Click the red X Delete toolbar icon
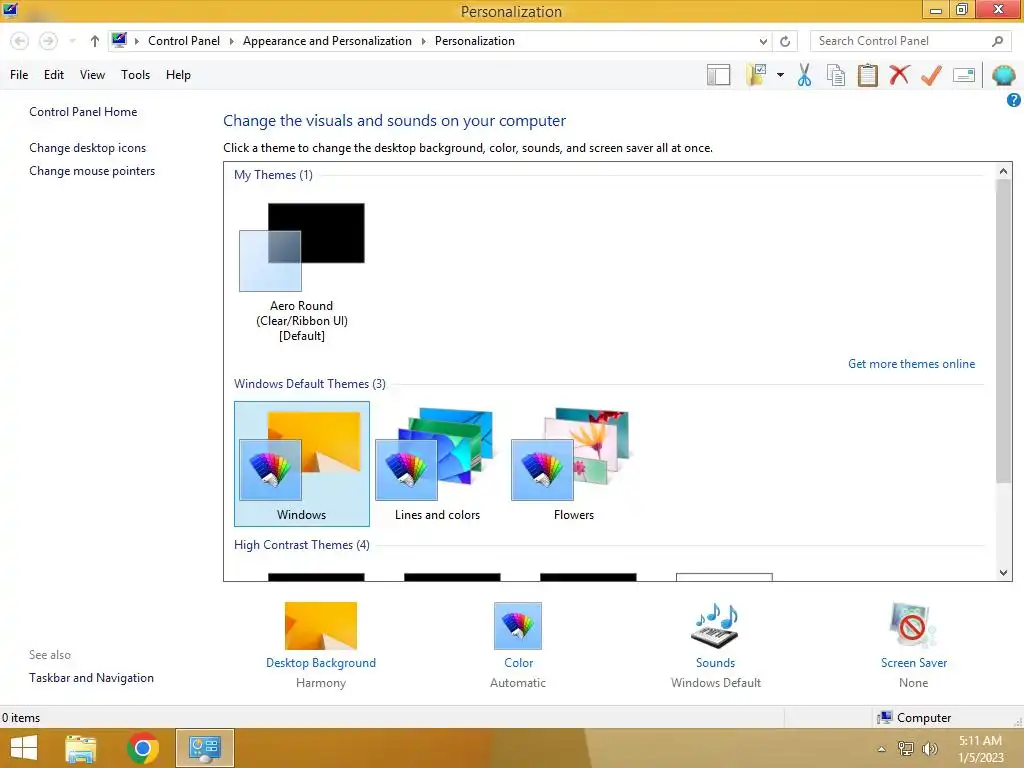This screenshot has height=768, width=1024. [899, 74]
